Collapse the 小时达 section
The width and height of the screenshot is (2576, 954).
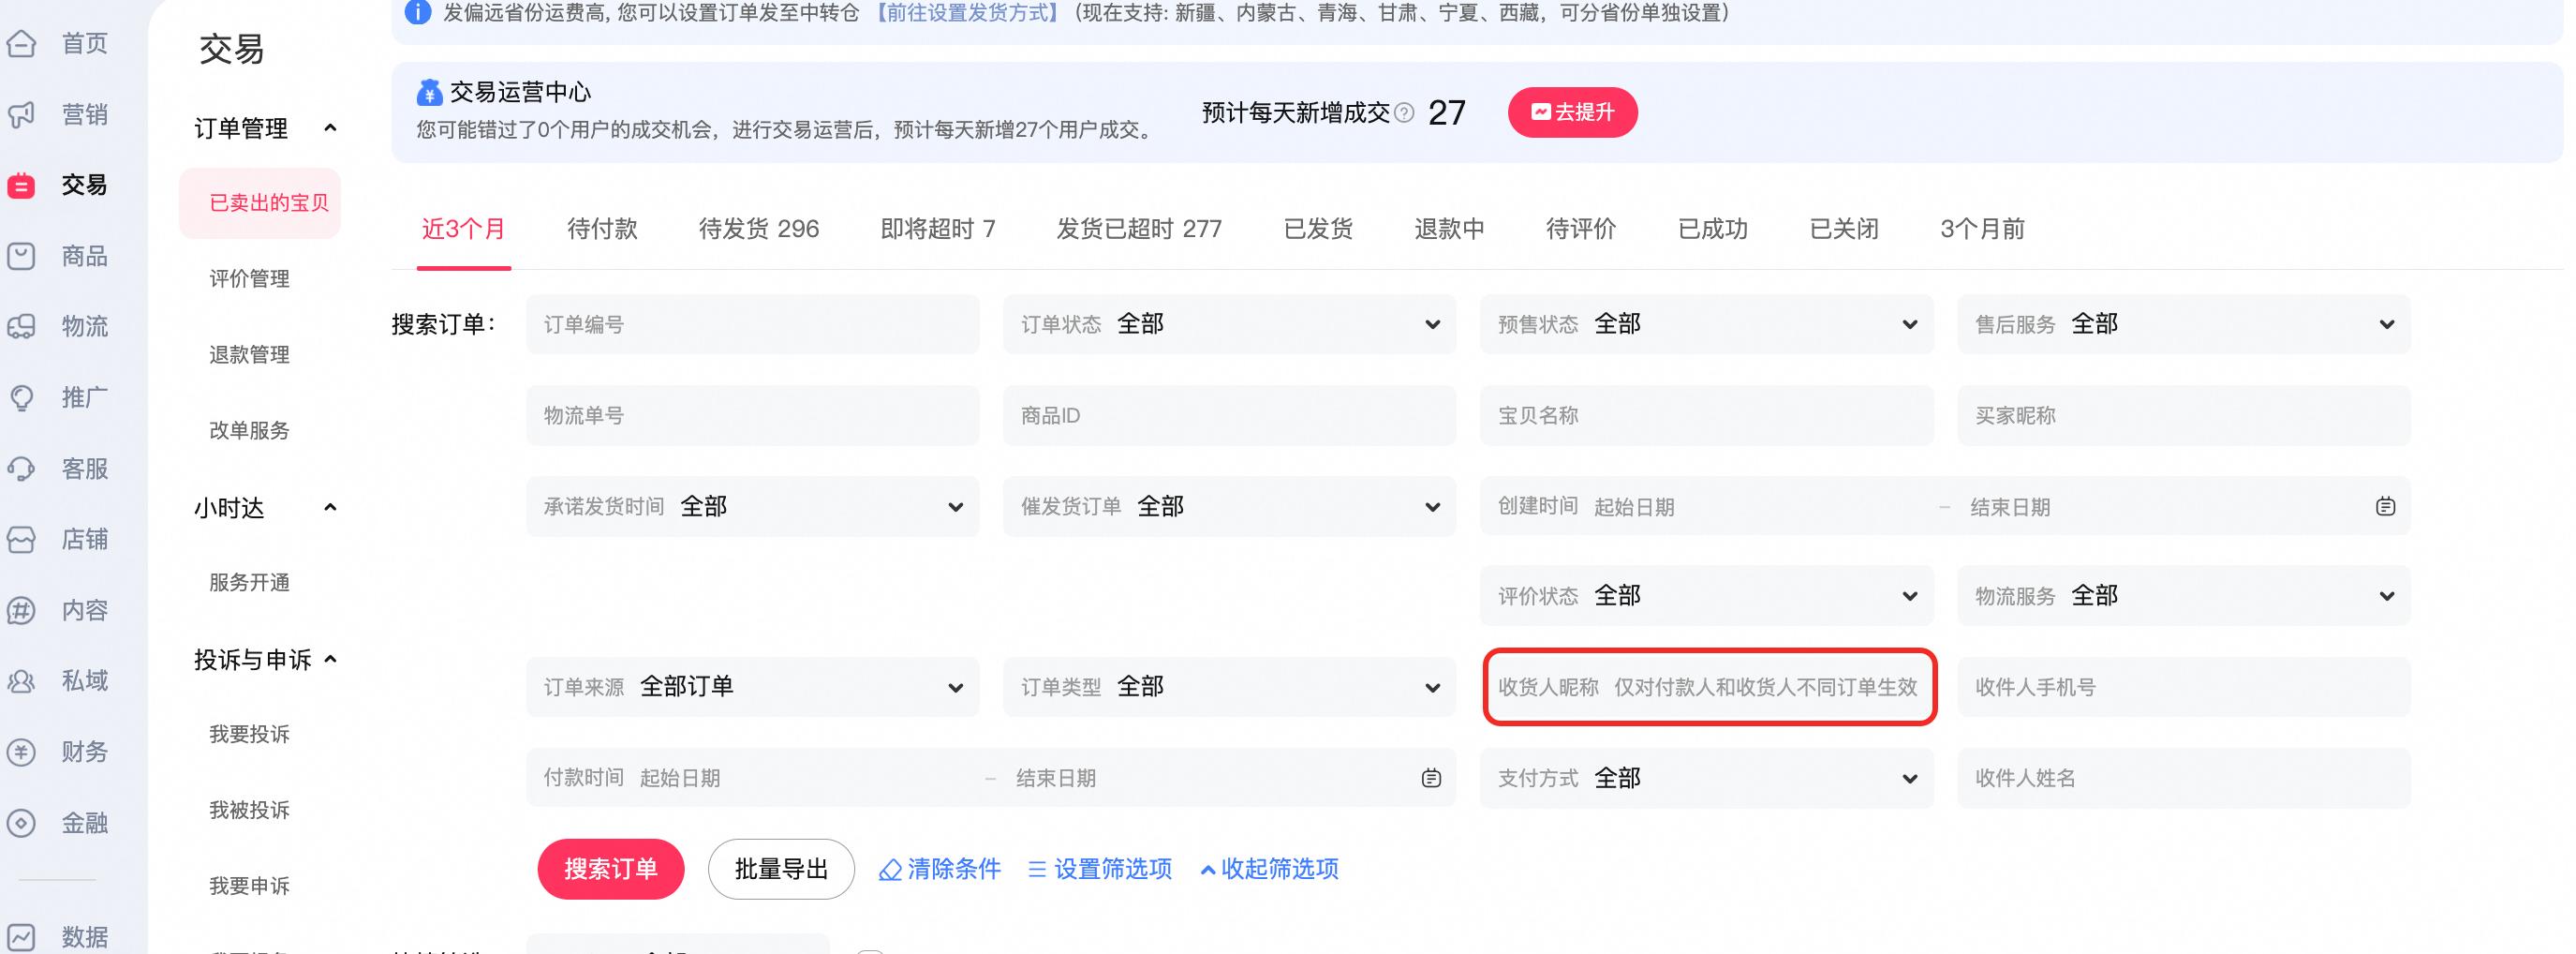pos(331,508)
